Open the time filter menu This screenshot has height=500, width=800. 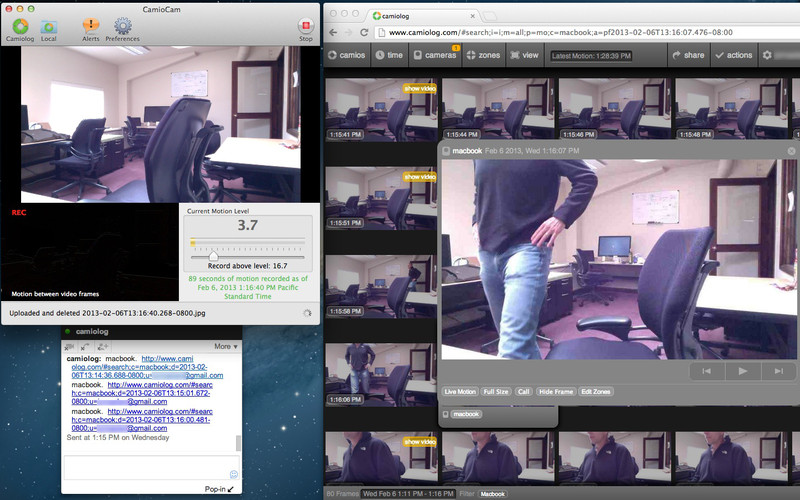tap(387, 56)
